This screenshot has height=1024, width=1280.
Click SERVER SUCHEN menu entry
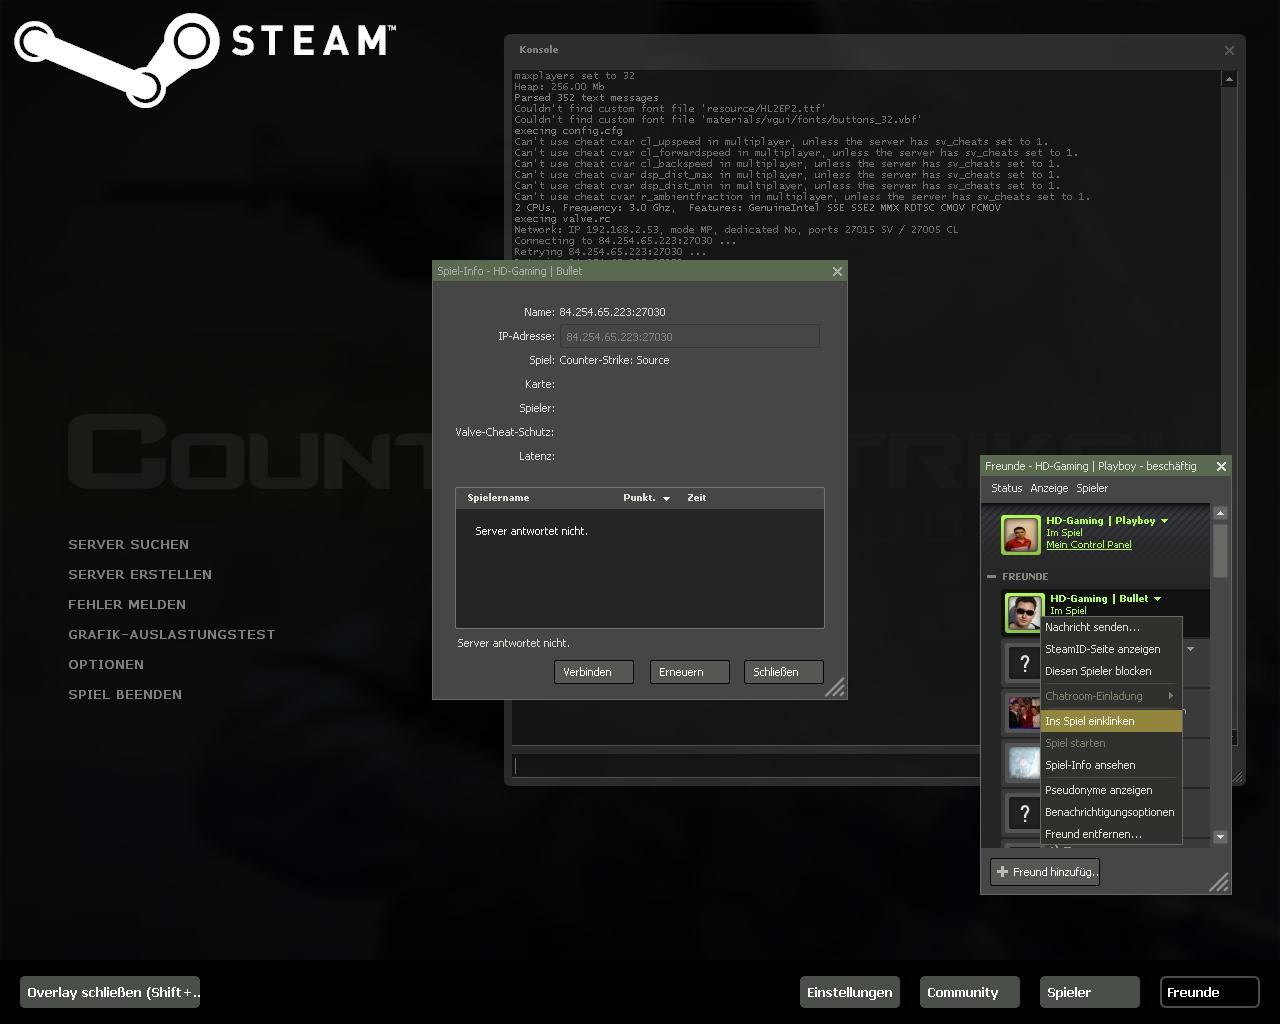(x=128, y=544)
